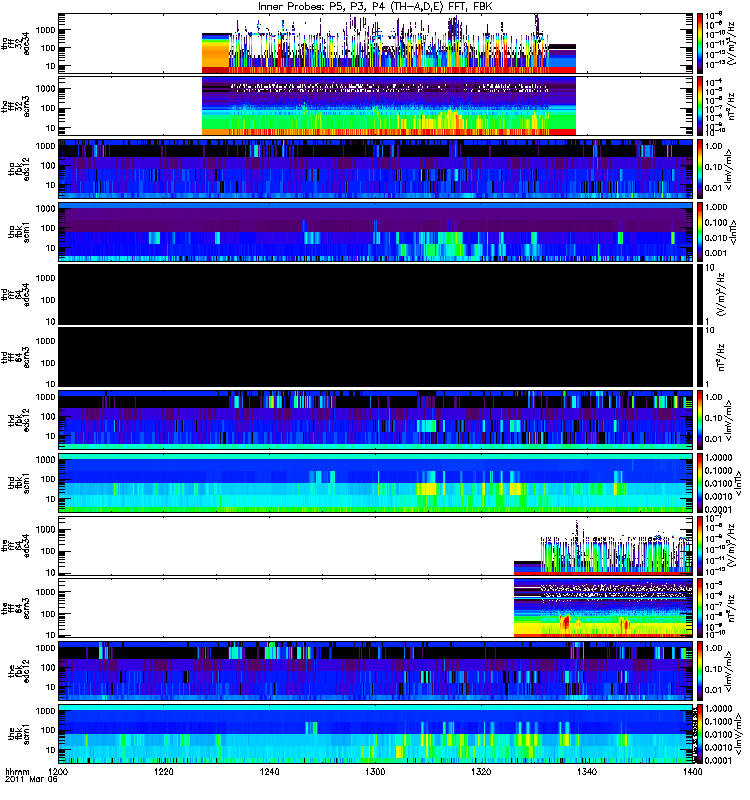Click the black thd fff scm3 empty plot
The width and height of the screenshot is (750, 800).
[375, 357]
